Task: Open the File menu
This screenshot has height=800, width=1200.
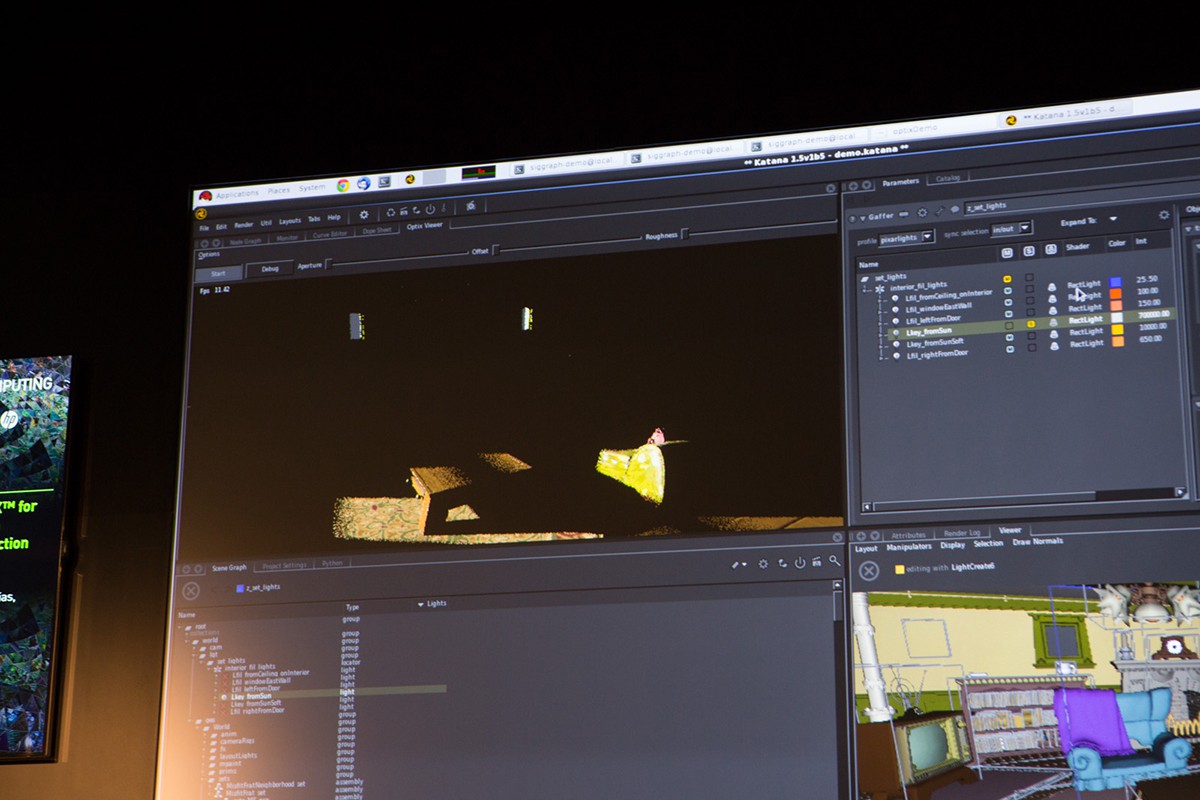Action: tap(204, 228)
